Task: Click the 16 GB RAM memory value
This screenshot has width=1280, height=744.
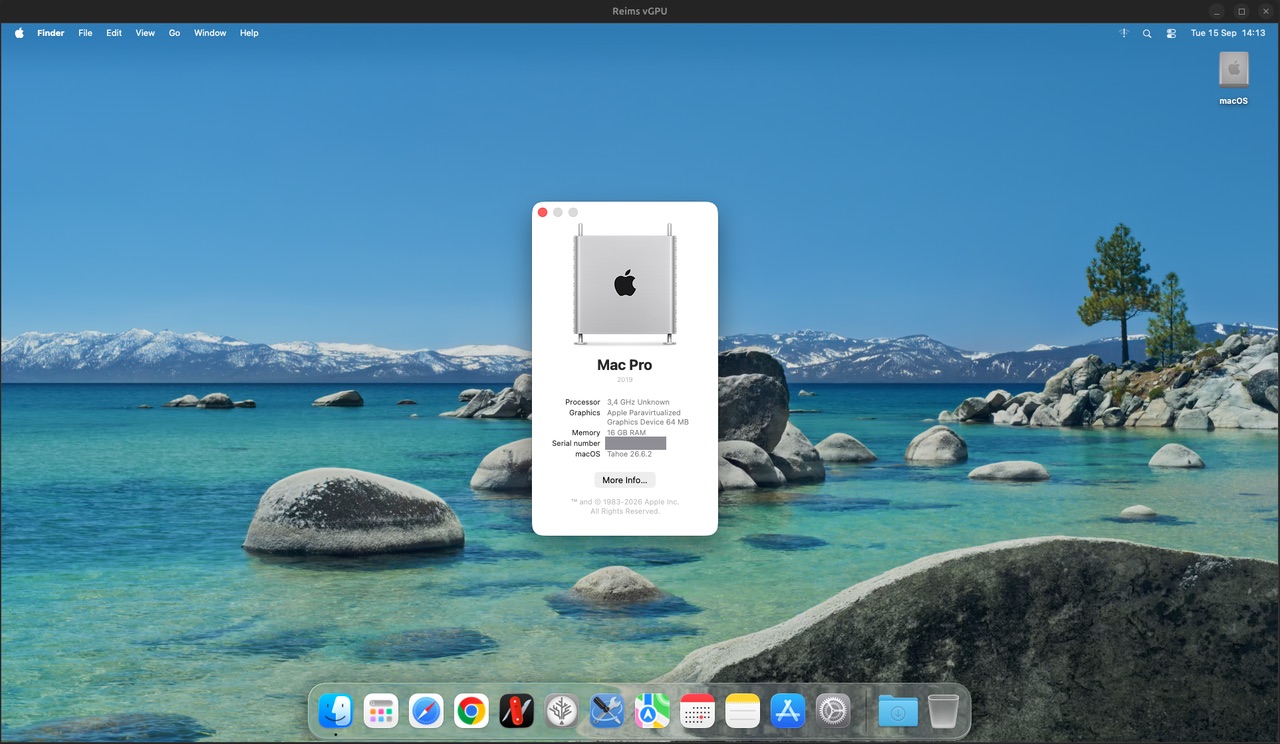Action: (626, 433)
